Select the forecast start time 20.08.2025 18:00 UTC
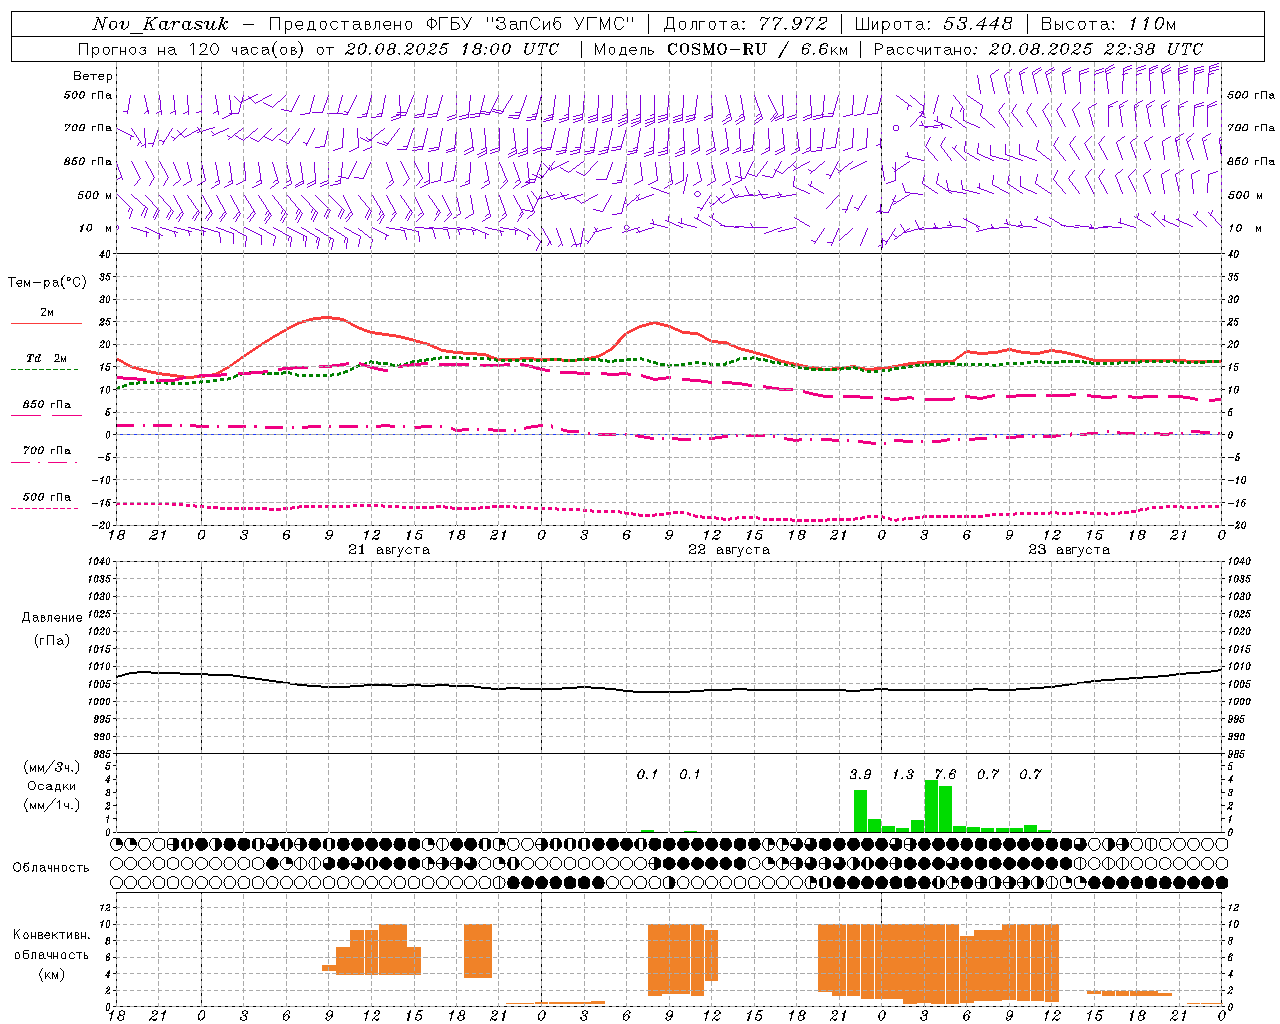 (452, 49)
